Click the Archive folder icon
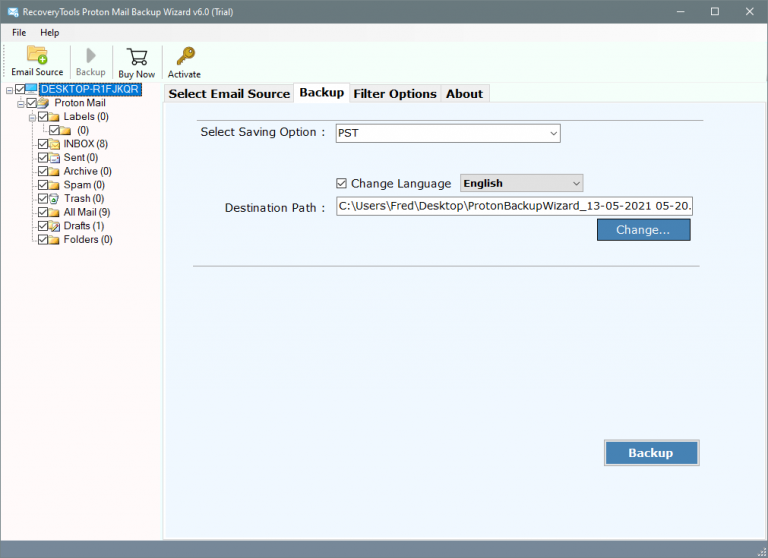This screenshot has width=768, height=558. [x=54, y=171]
